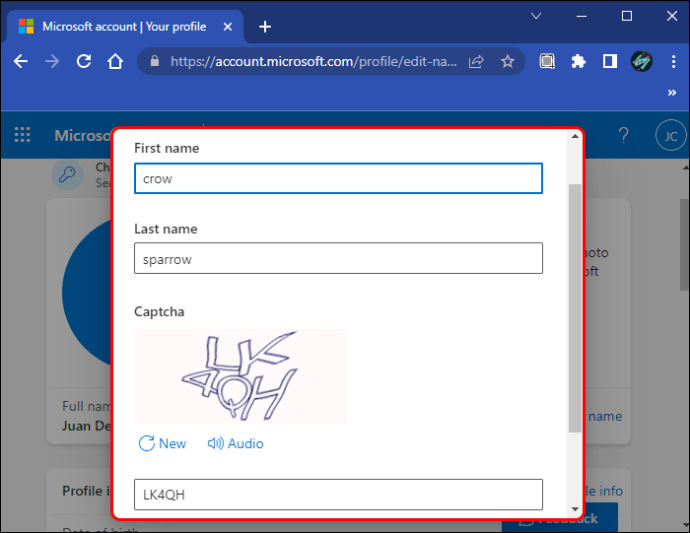Image resolution: width=690 pixels, height=533 pixels.
Task: Click the captcha answer field
Action: pyautogui.click(x=338, y=495)
